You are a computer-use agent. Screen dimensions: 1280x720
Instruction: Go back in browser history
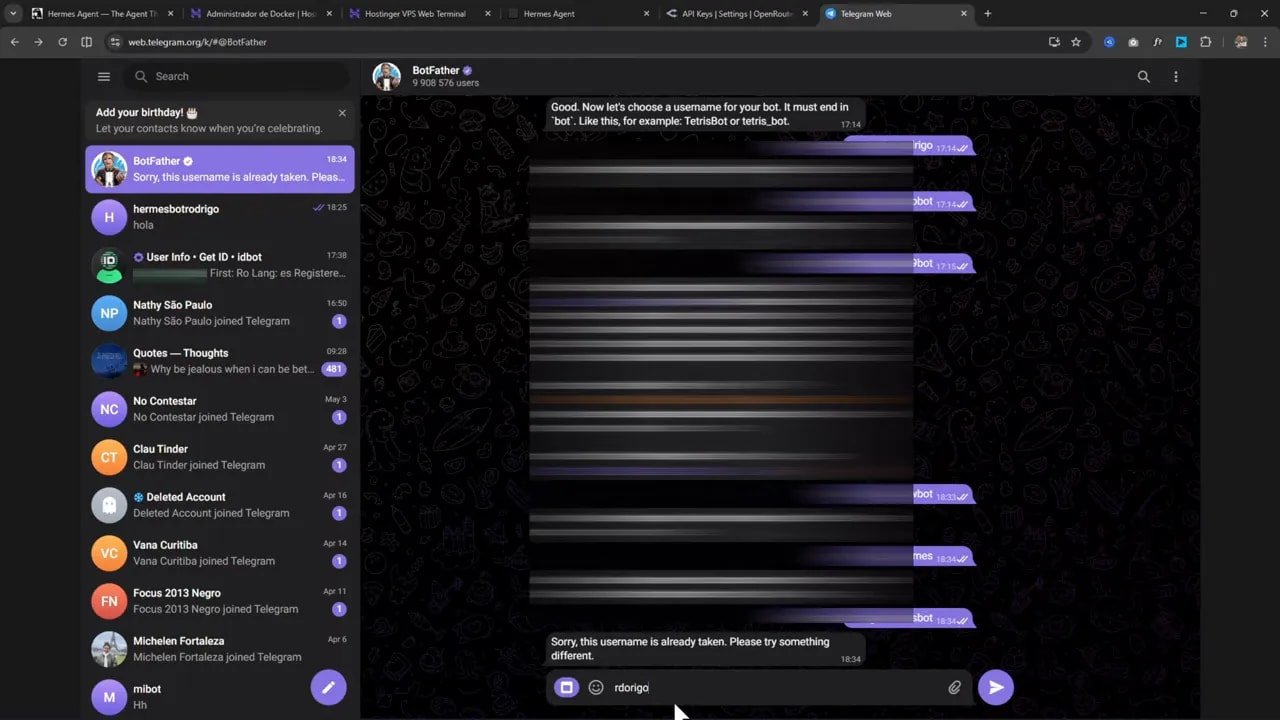click(x=15, y=42)
